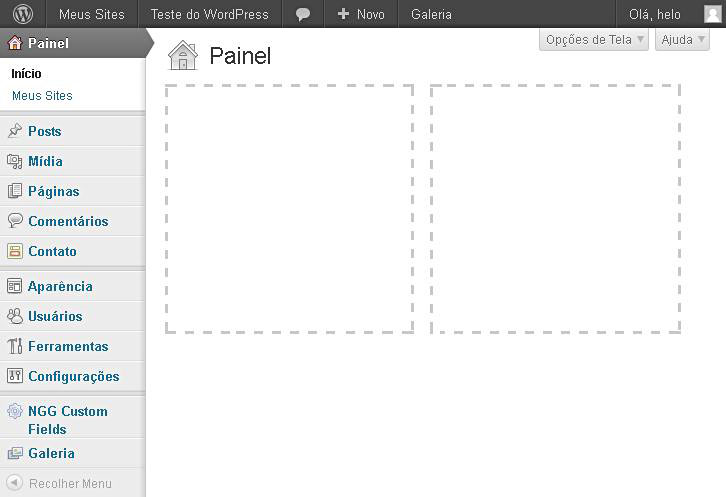
Task: Click the Posts pushpin icon
Action: coord(15,131)
